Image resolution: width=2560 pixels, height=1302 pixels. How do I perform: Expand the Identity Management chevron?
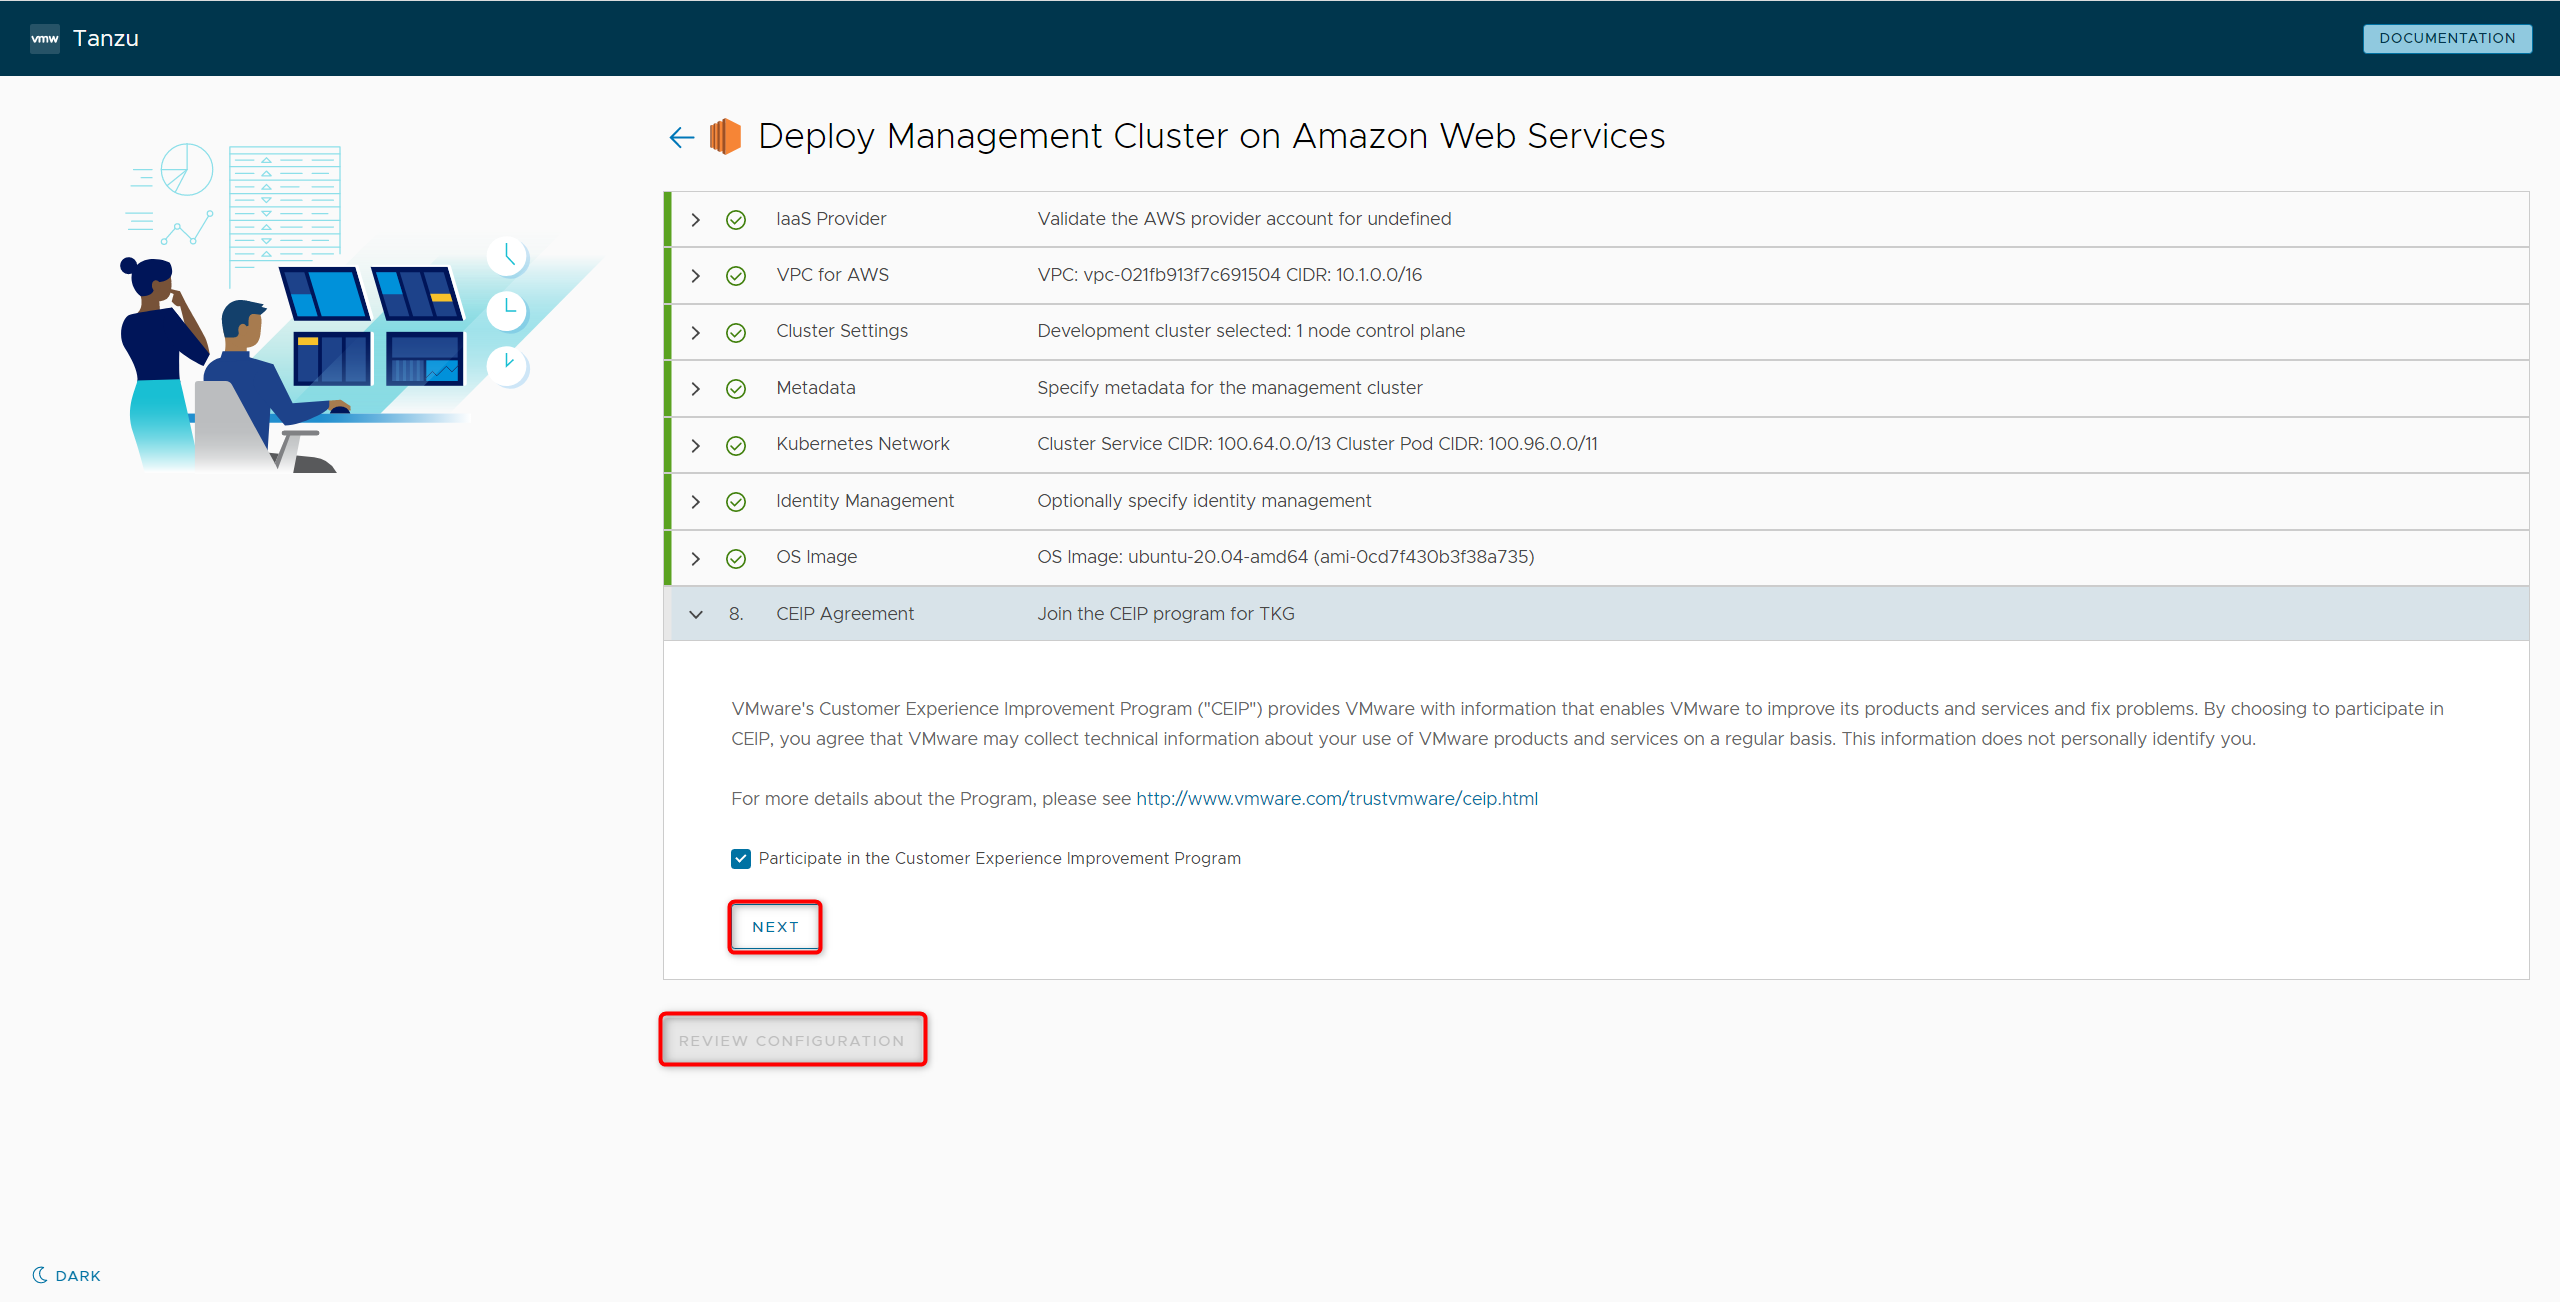[696, 501]
